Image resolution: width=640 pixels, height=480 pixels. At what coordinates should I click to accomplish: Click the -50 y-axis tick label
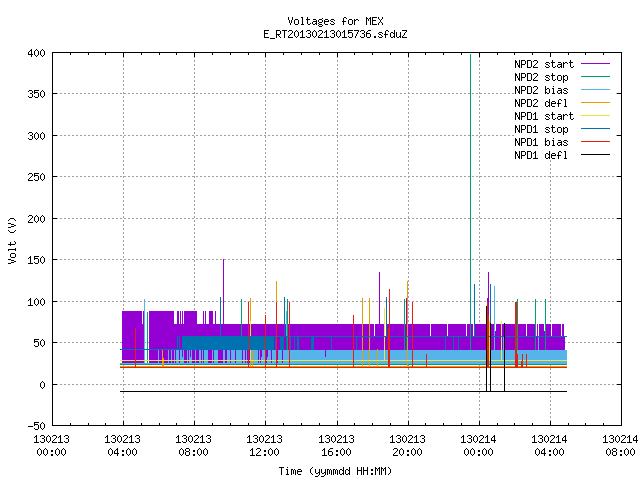[36, 426]
